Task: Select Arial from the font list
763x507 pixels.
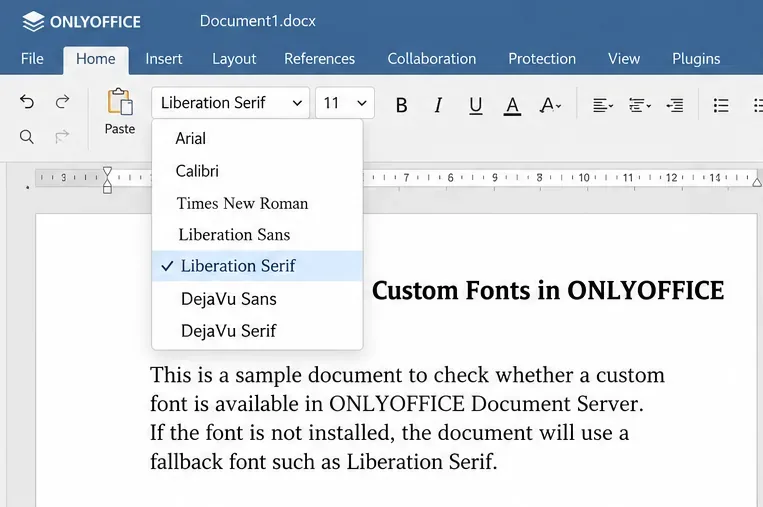Action: coord(257,139)
